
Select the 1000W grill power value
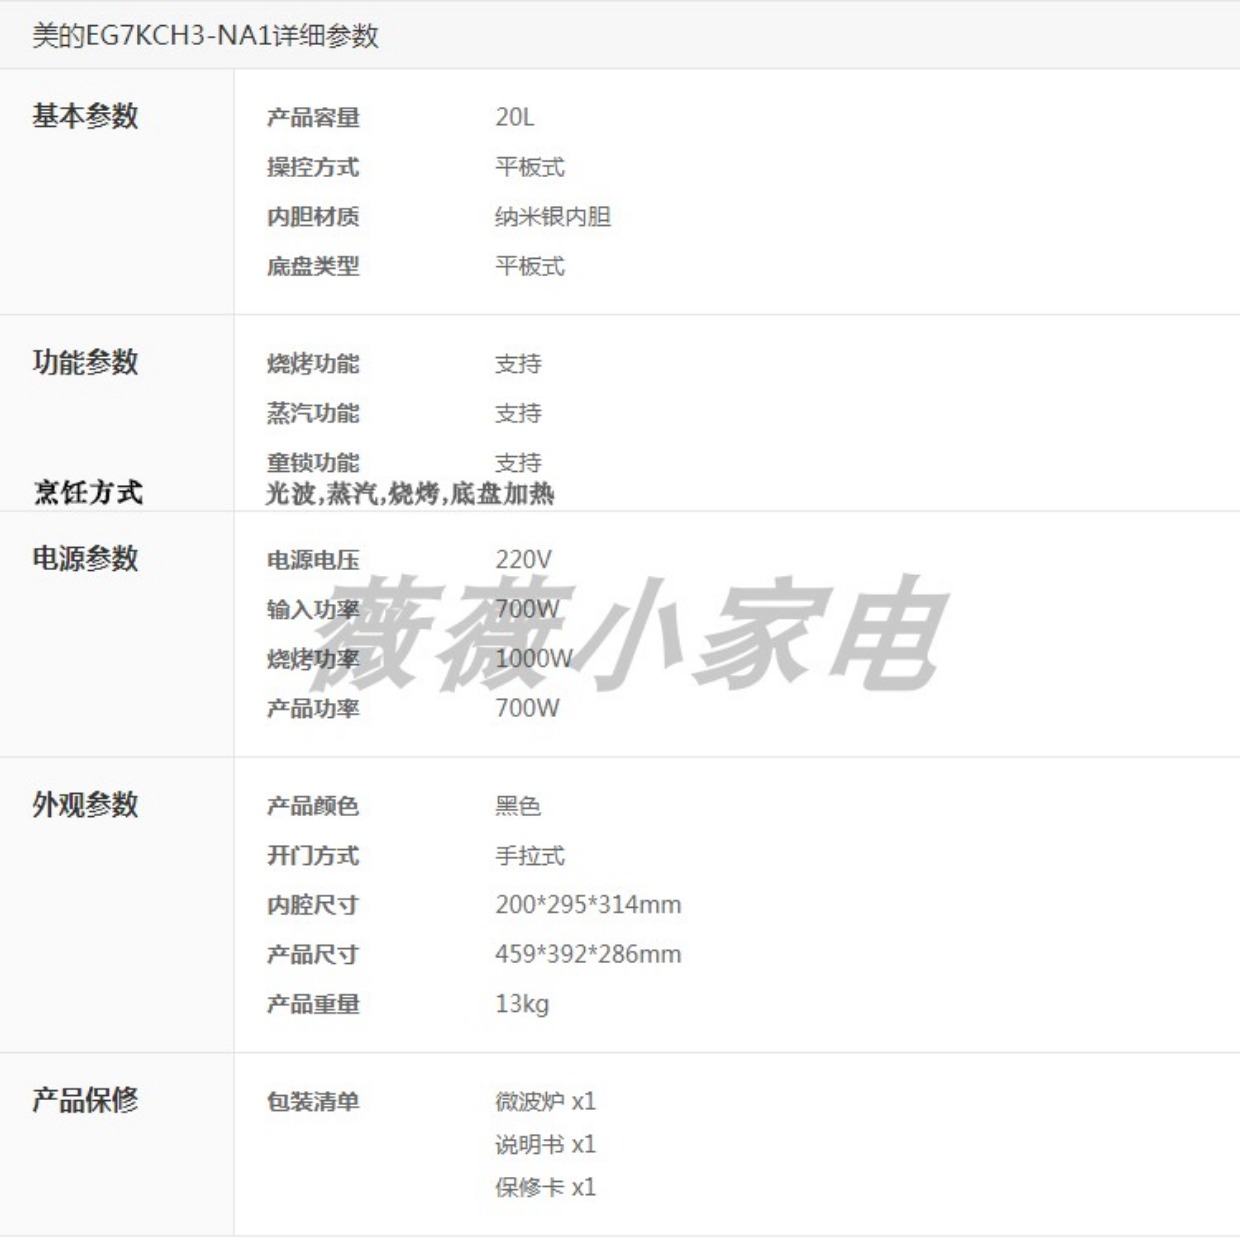(x=534, y=659)
